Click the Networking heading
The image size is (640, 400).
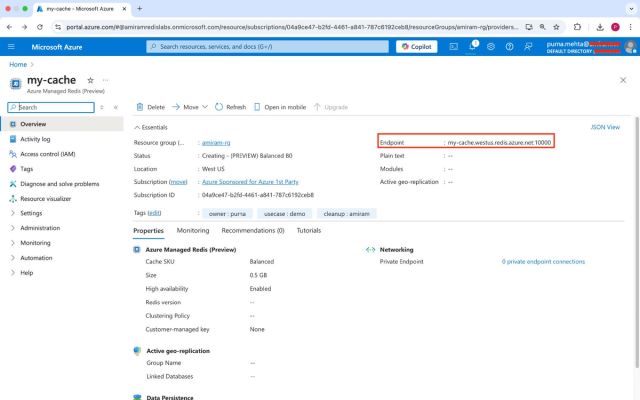point(396,249)
